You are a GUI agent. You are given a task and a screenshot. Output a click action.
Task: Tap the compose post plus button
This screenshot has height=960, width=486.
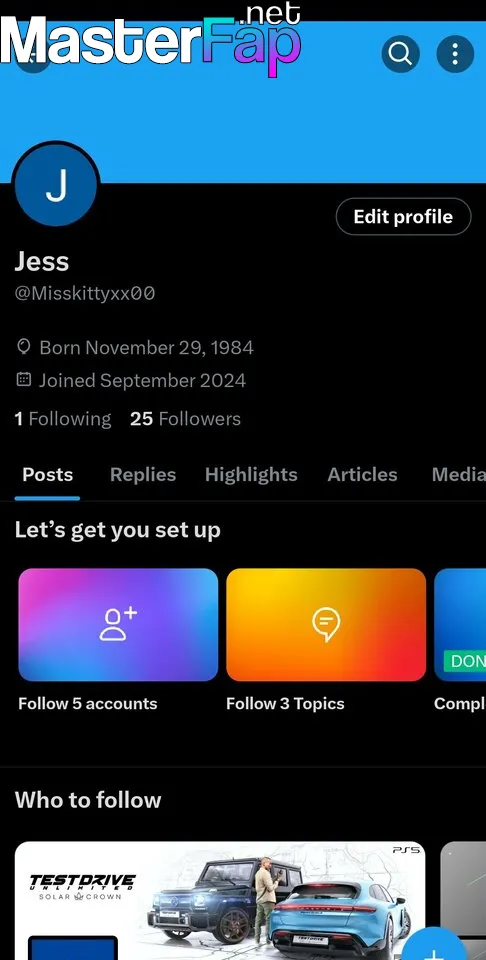(433, 946)
